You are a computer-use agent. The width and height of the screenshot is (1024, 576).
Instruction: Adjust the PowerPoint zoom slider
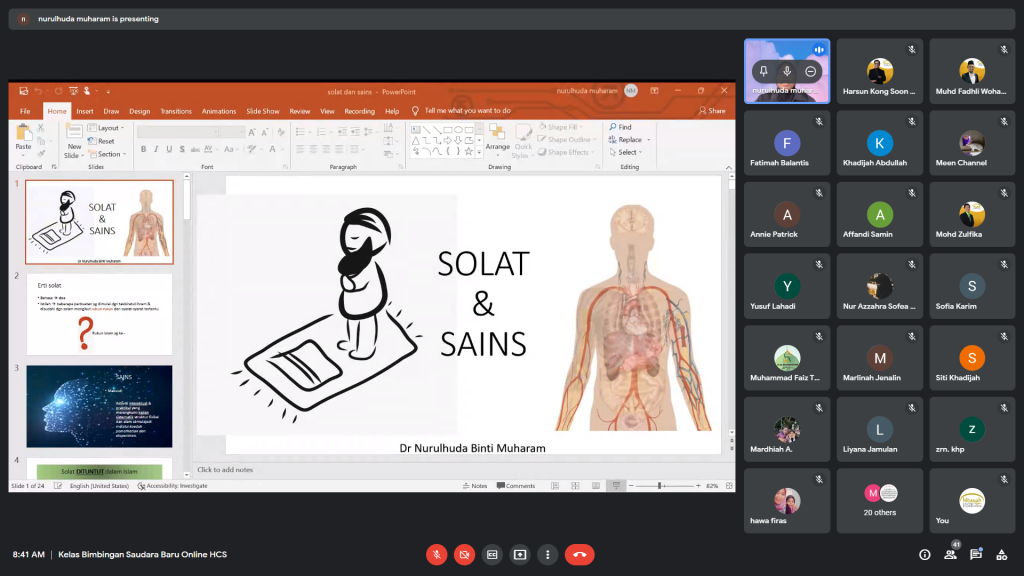click(660, 486)
